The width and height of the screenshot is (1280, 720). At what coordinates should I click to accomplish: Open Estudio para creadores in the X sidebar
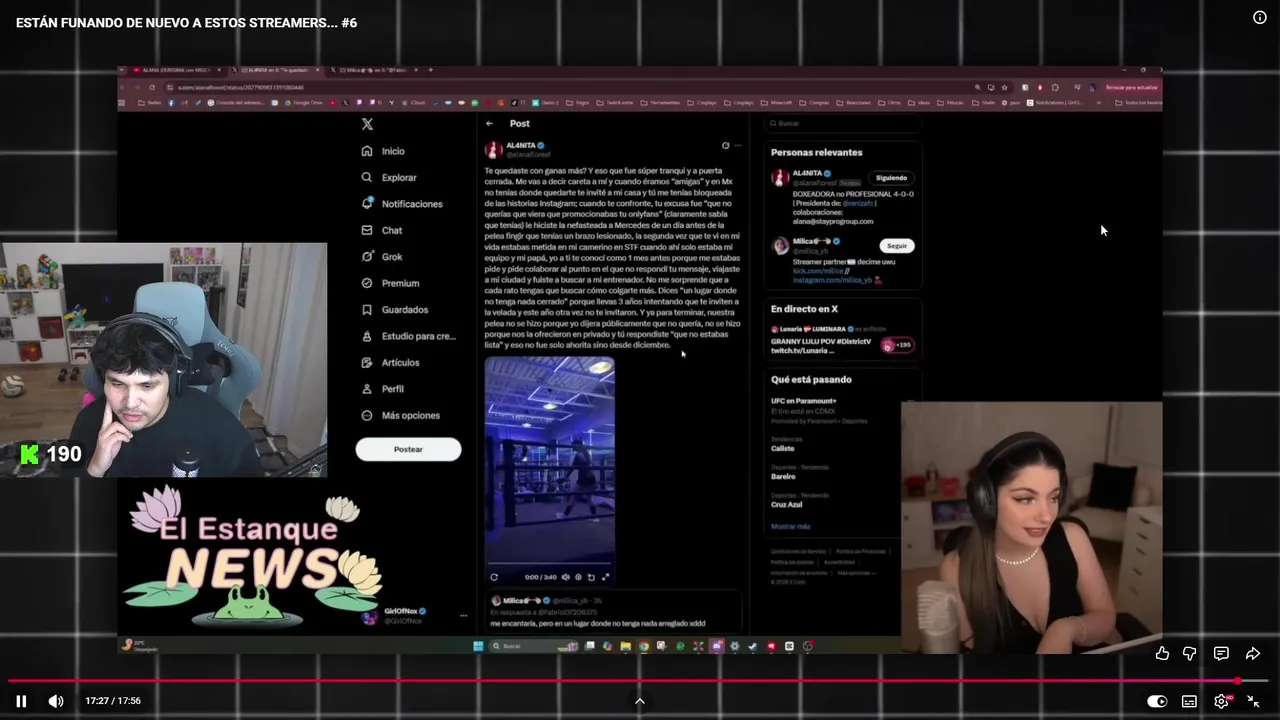(x=408, y=336)
